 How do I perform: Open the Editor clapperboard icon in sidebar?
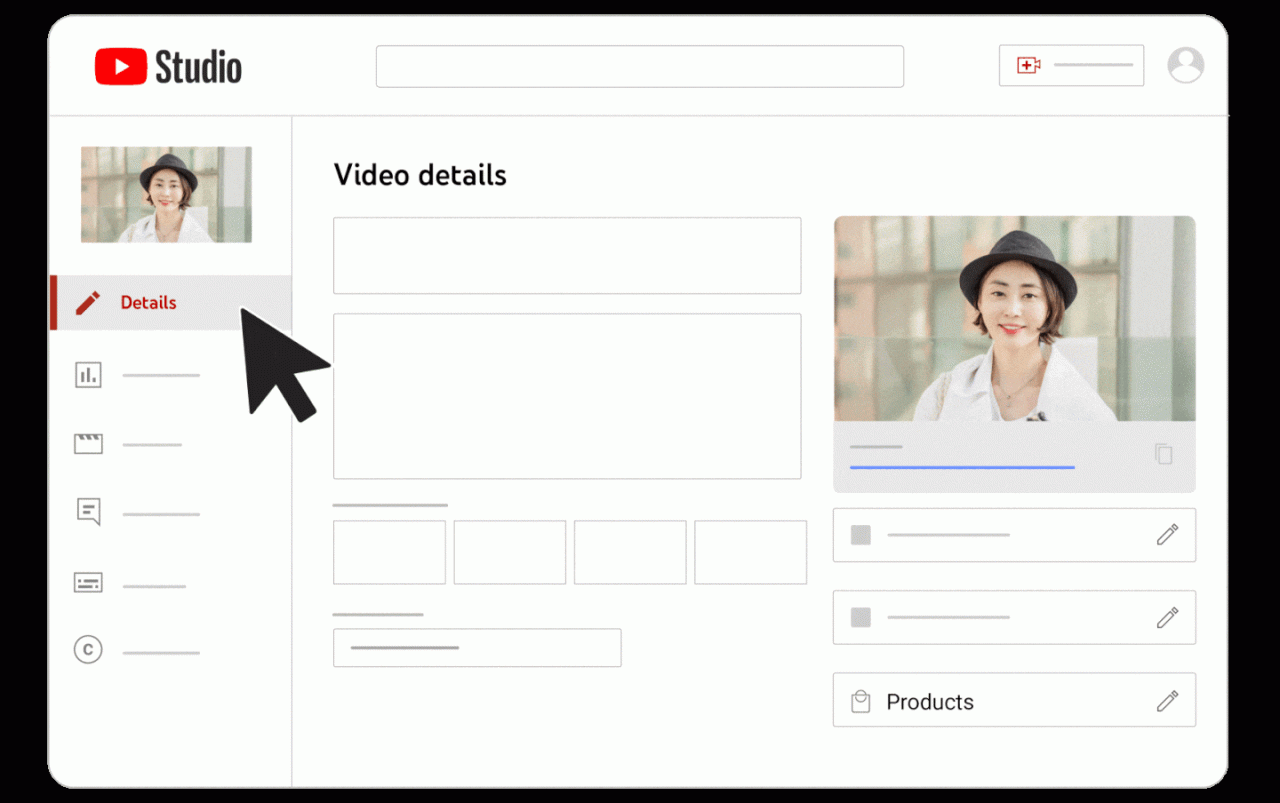pyautogui.click(x=88, y=444)
